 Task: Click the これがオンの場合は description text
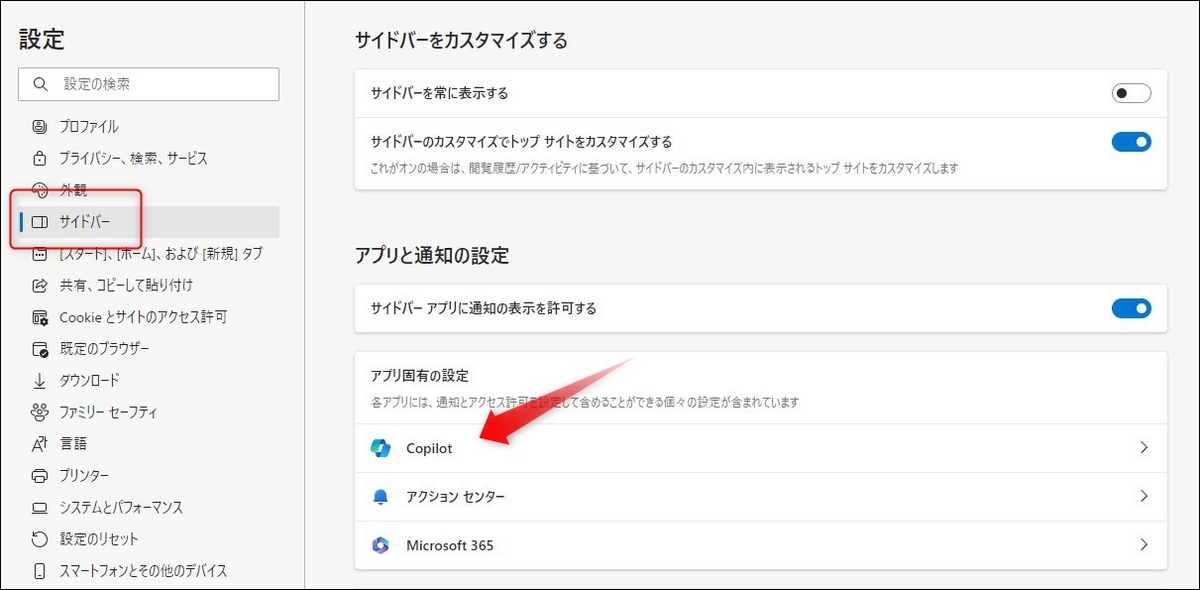[x=664, y=168]
